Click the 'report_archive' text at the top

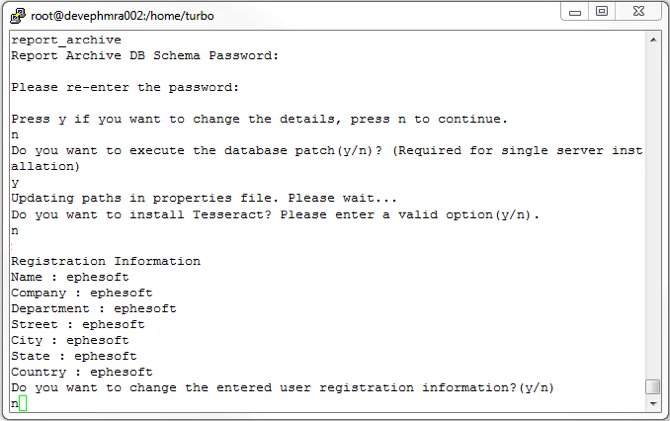(65, 40)
